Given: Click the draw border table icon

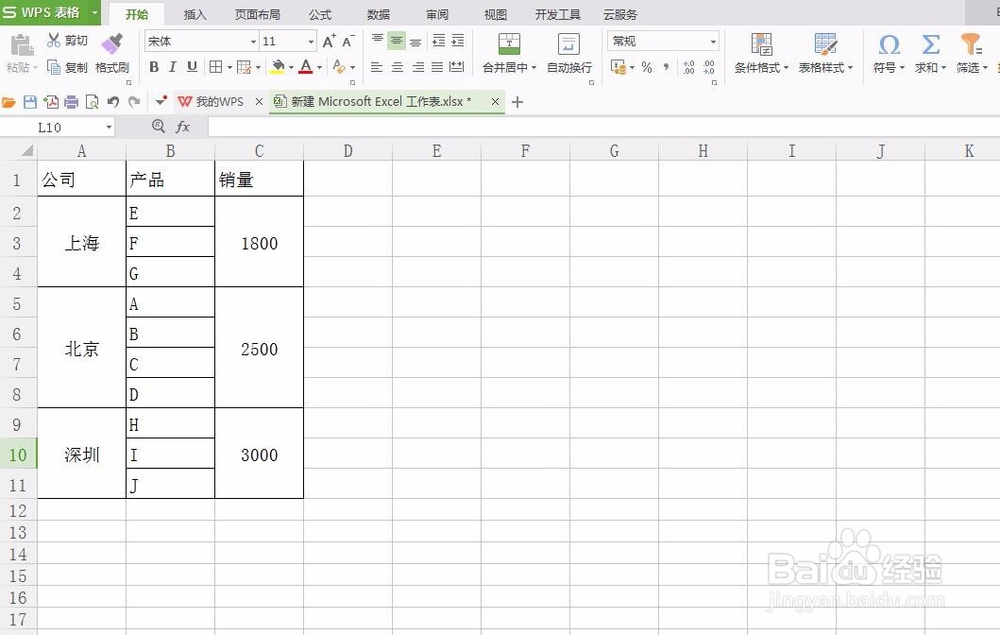Looking at the screenshot, I should coord(244,67).
